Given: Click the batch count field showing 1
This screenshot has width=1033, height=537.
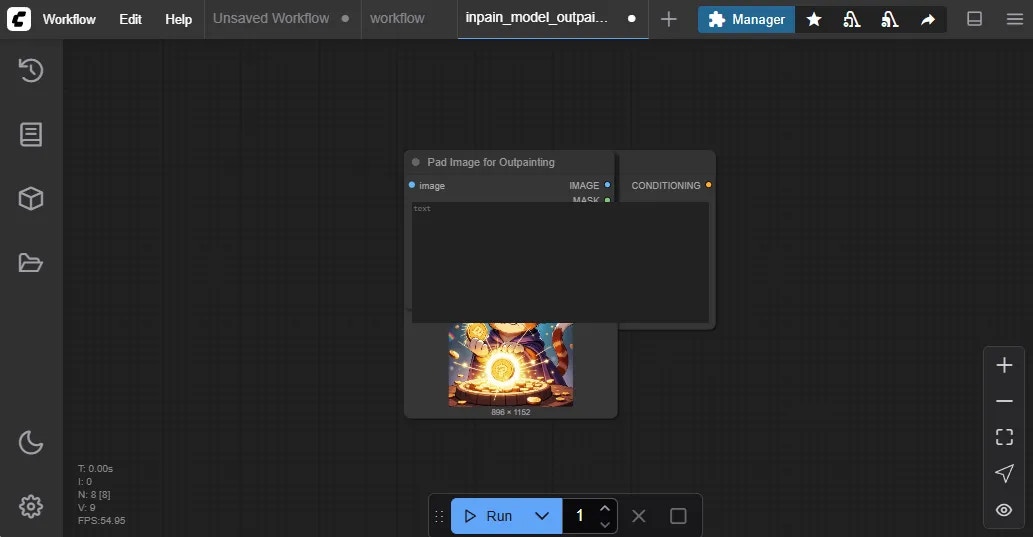Looking at the screenshot, I should (x=580, y=516).
